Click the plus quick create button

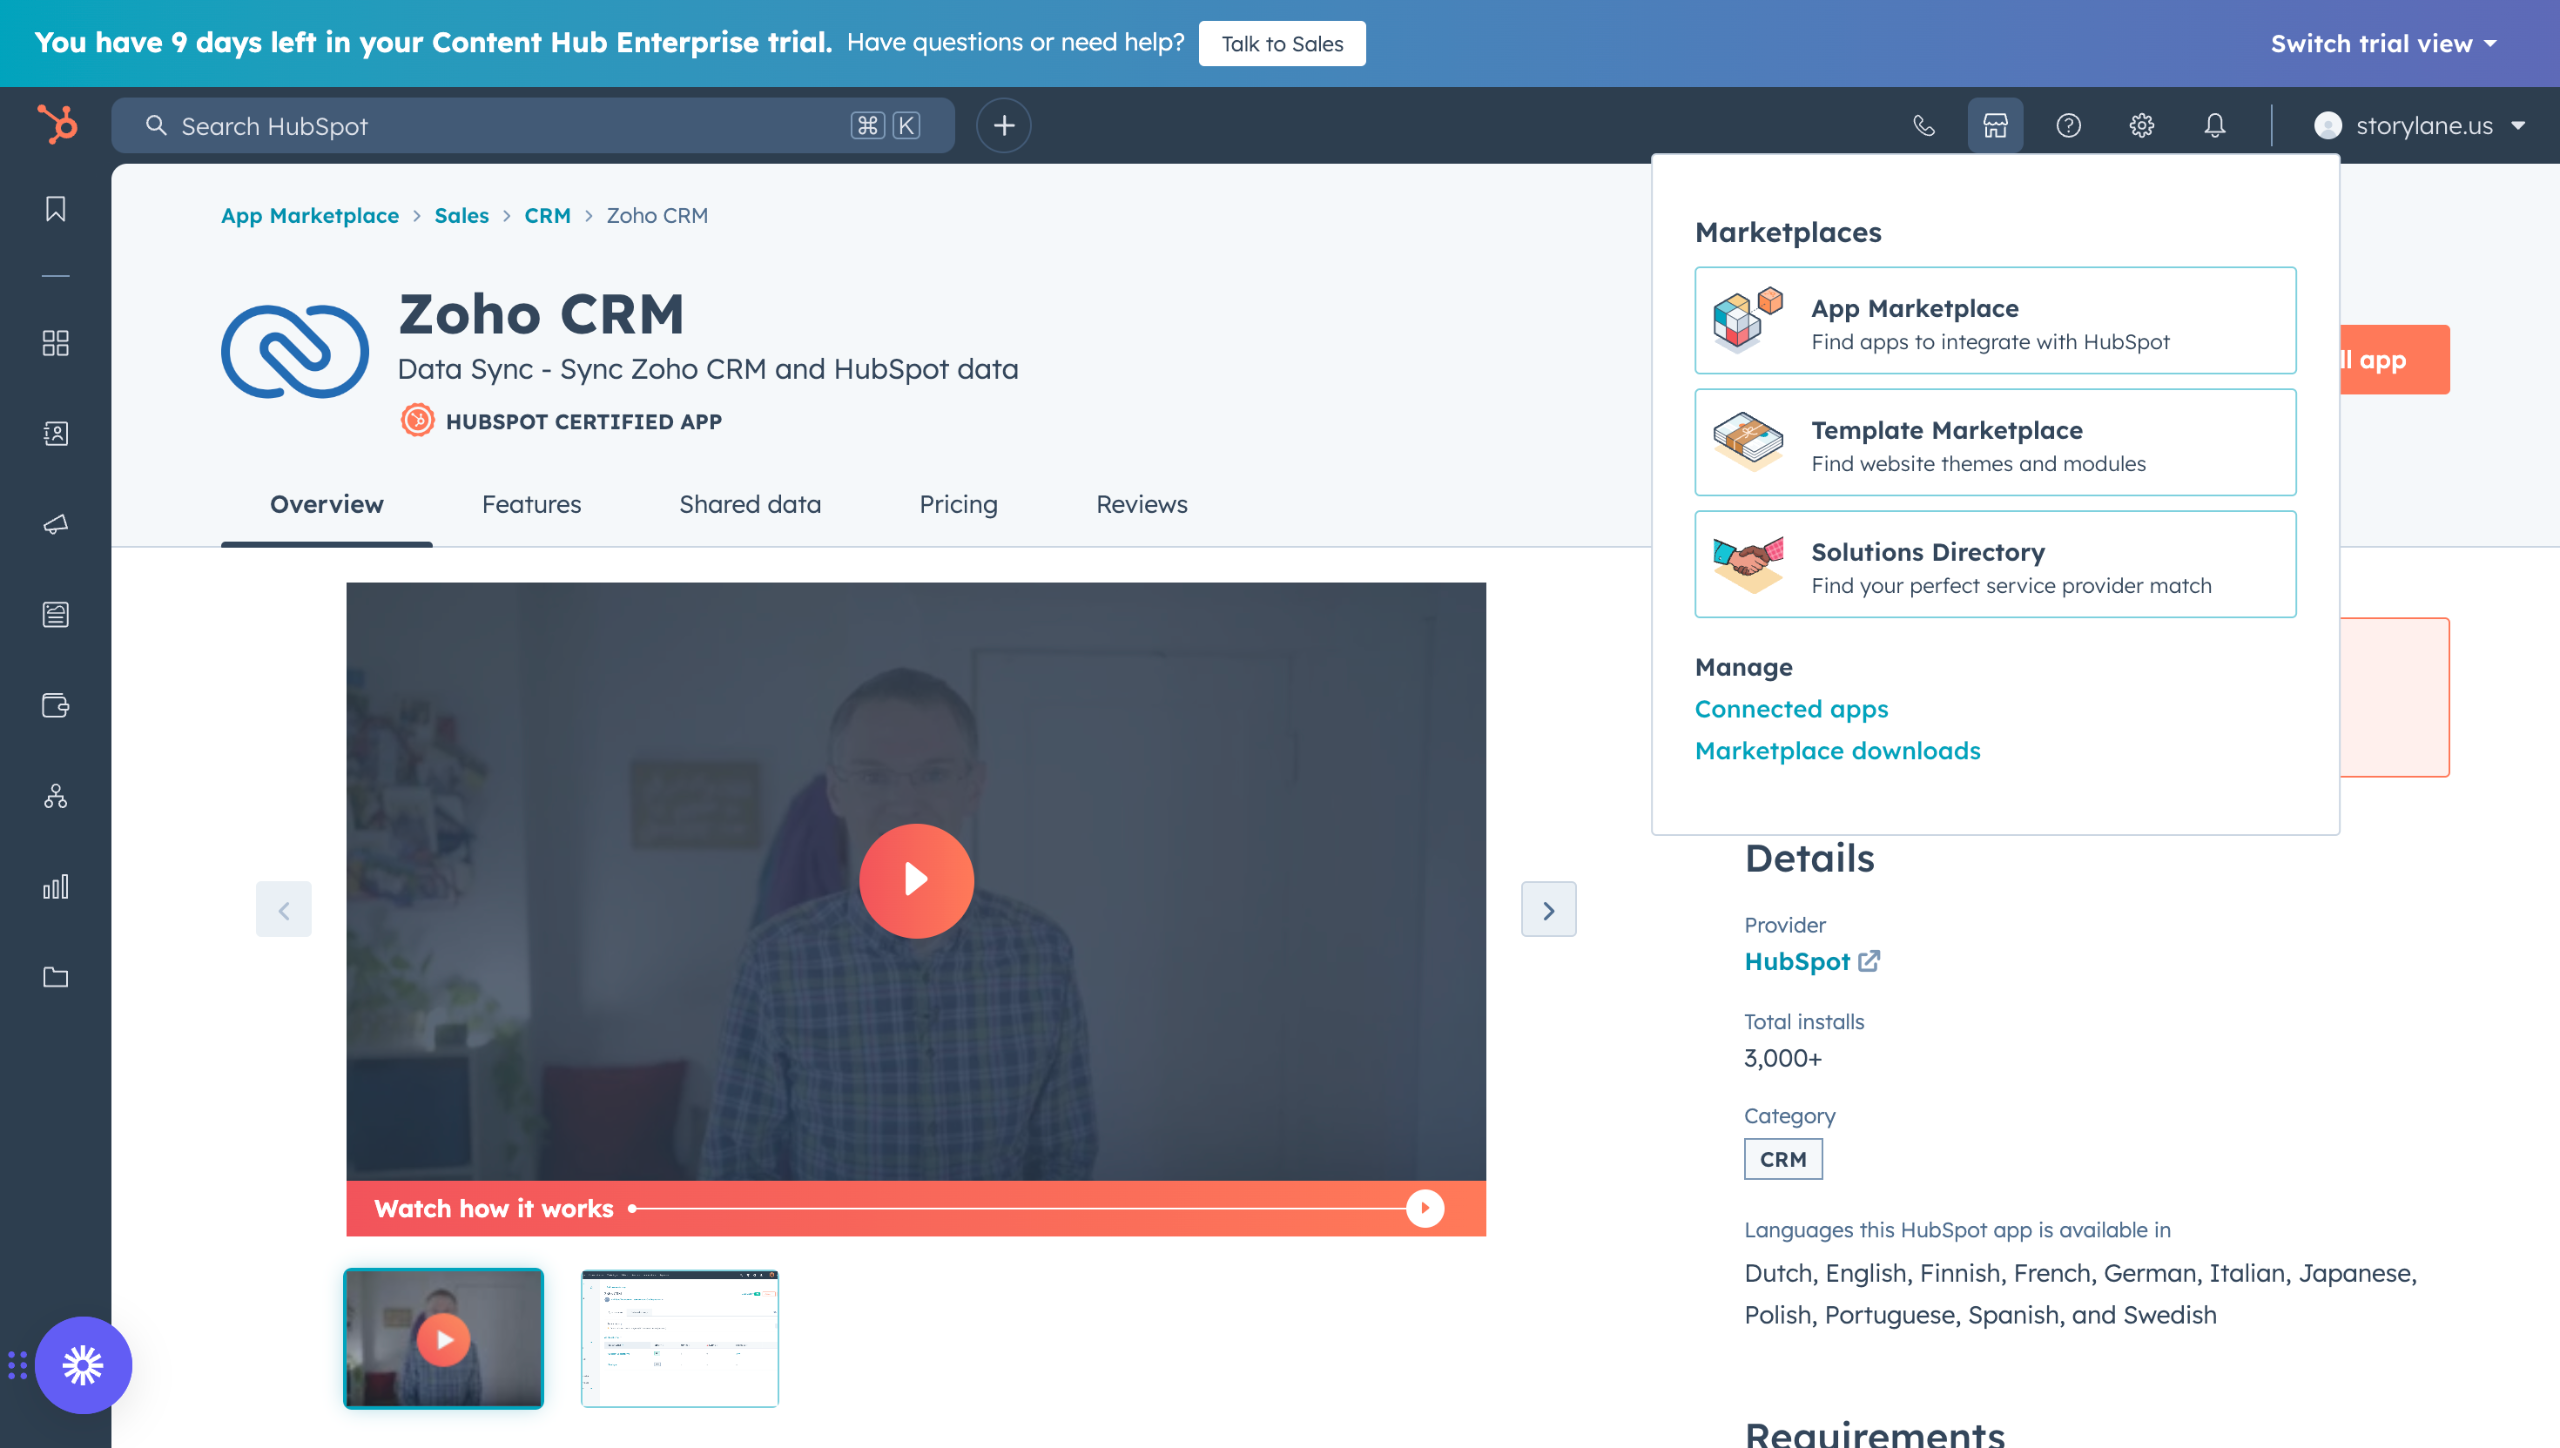click(x=1003, y=125)
